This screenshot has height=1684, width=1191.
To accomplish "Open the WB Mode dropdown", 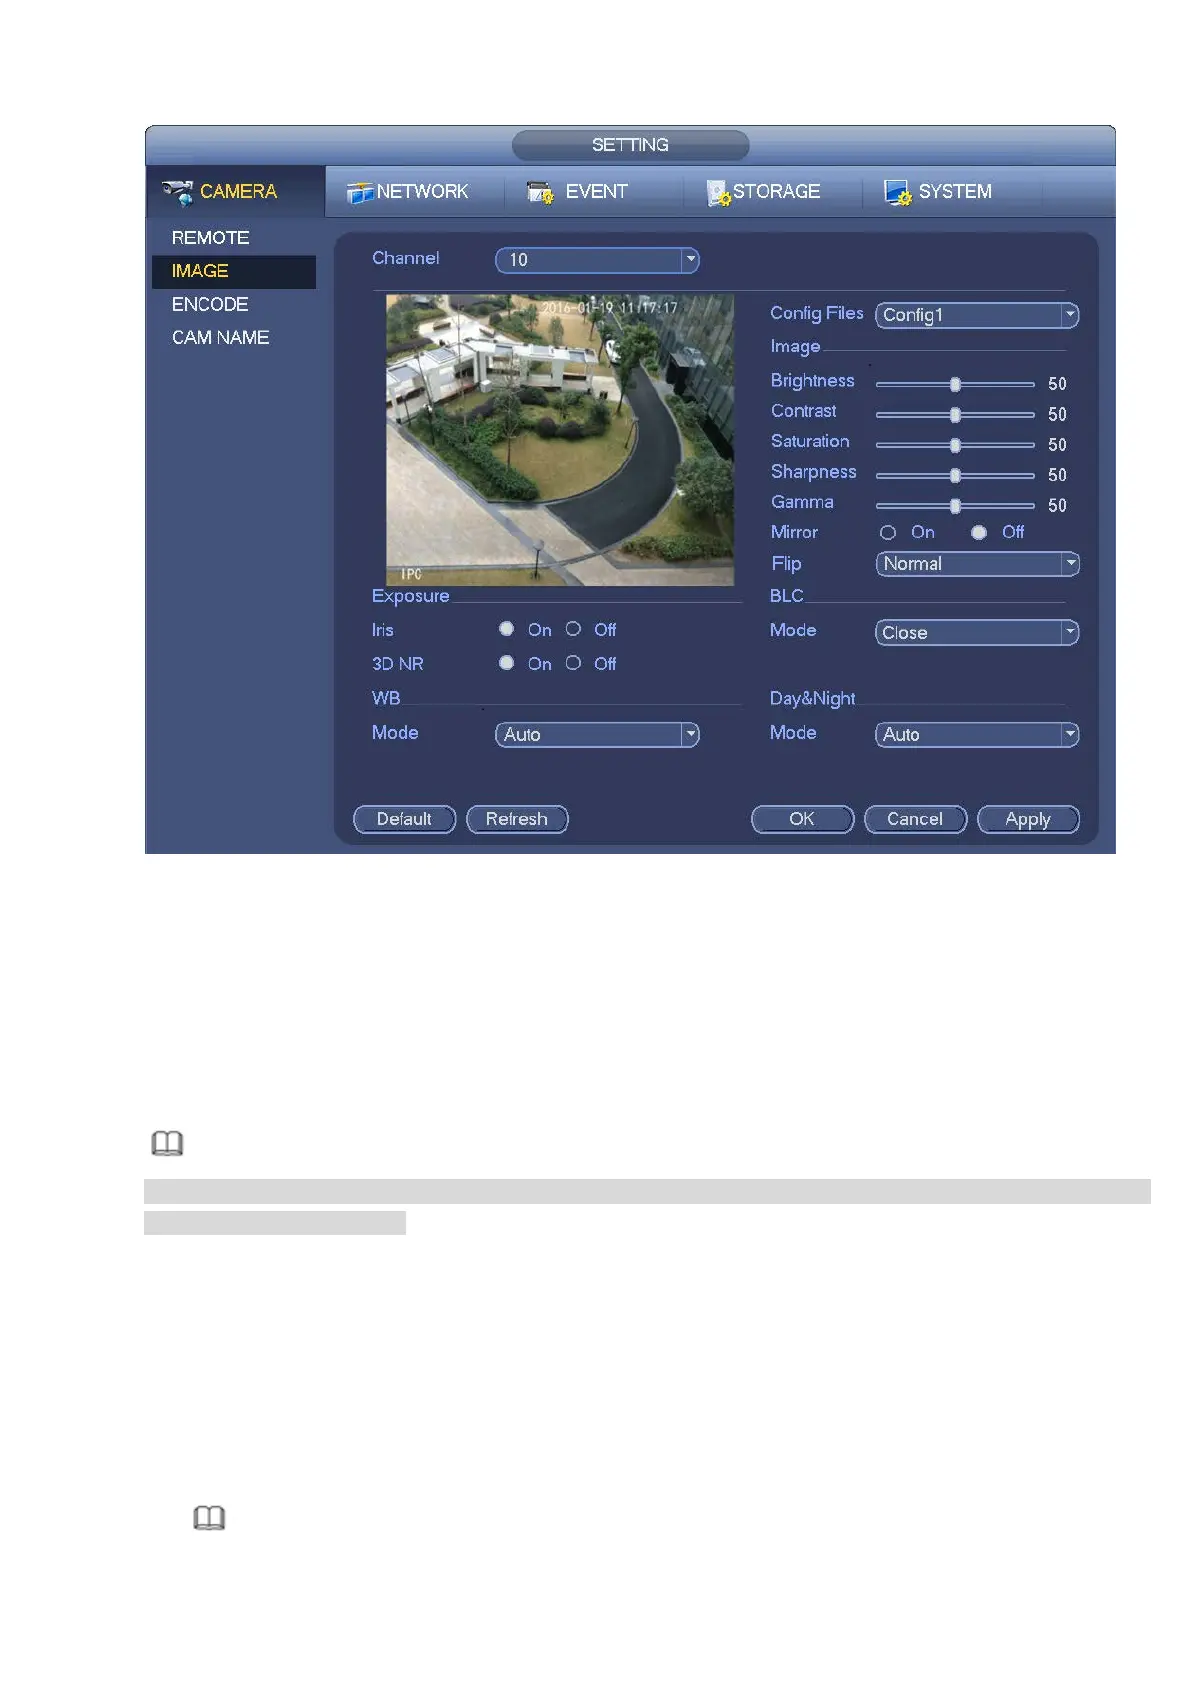I will (597, 735).
